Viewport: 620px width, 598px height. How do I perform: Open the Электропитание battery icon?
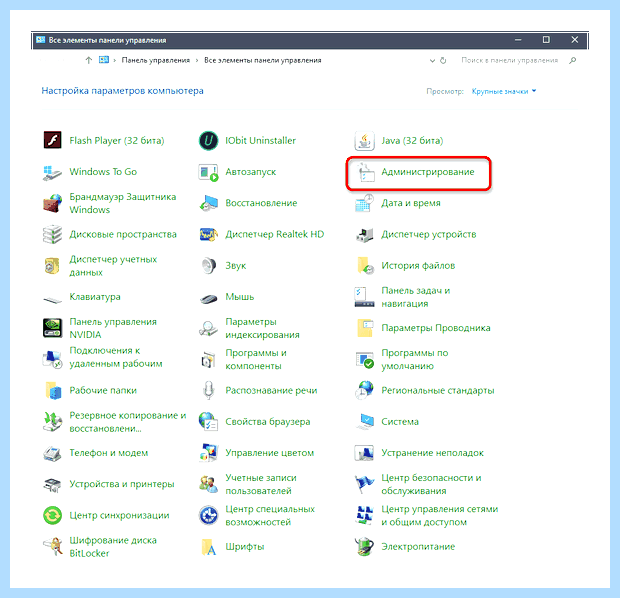tap(364, 547)
